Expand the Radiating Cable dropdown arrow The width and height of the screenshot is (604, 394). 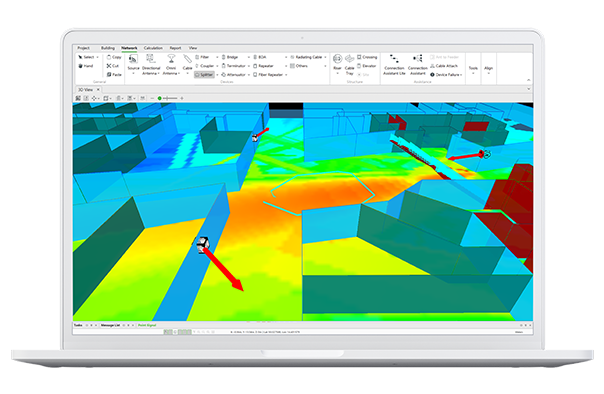pos(325,57)
